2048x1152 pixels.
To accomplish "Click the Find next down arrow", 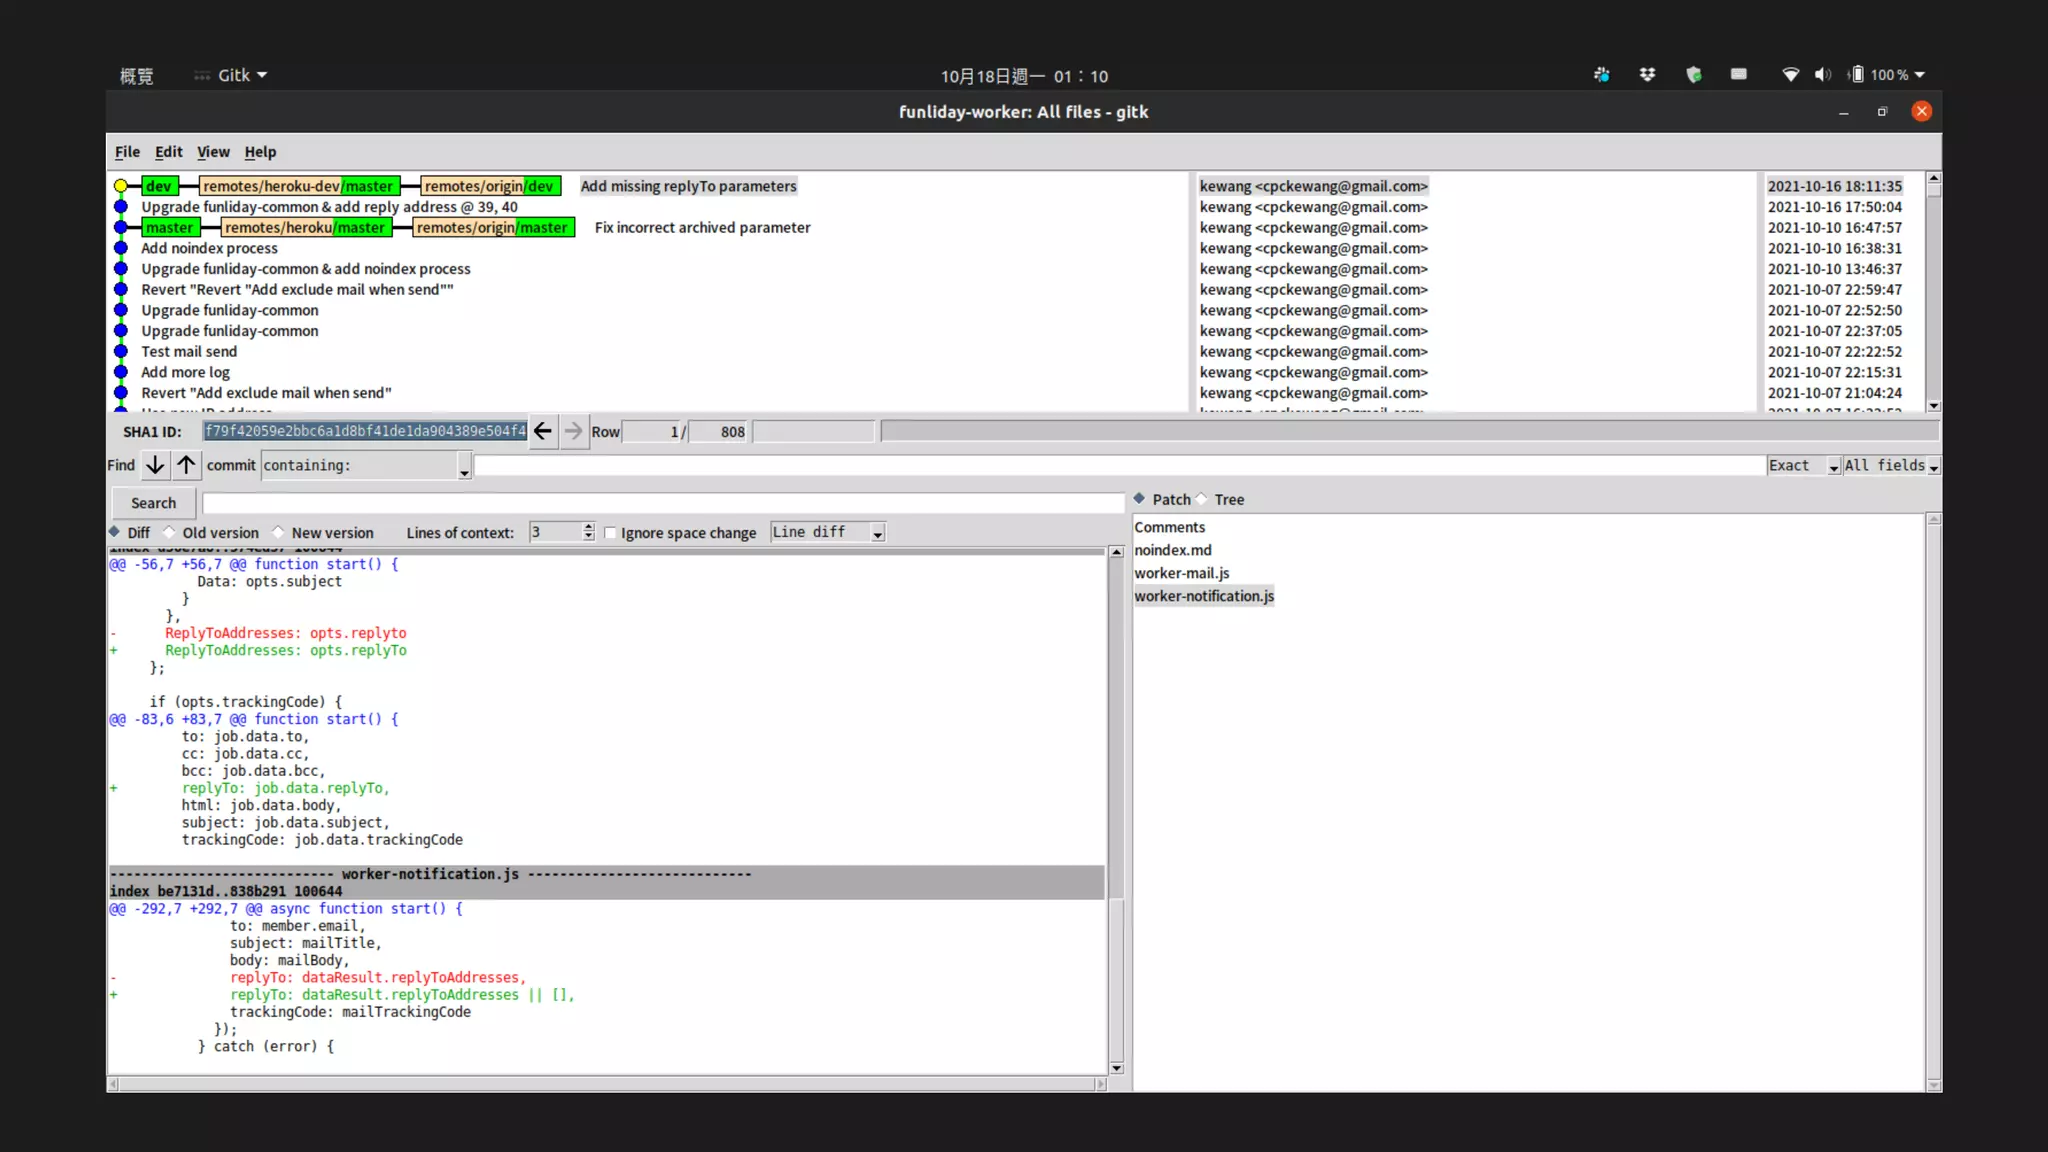I will 155,465.
